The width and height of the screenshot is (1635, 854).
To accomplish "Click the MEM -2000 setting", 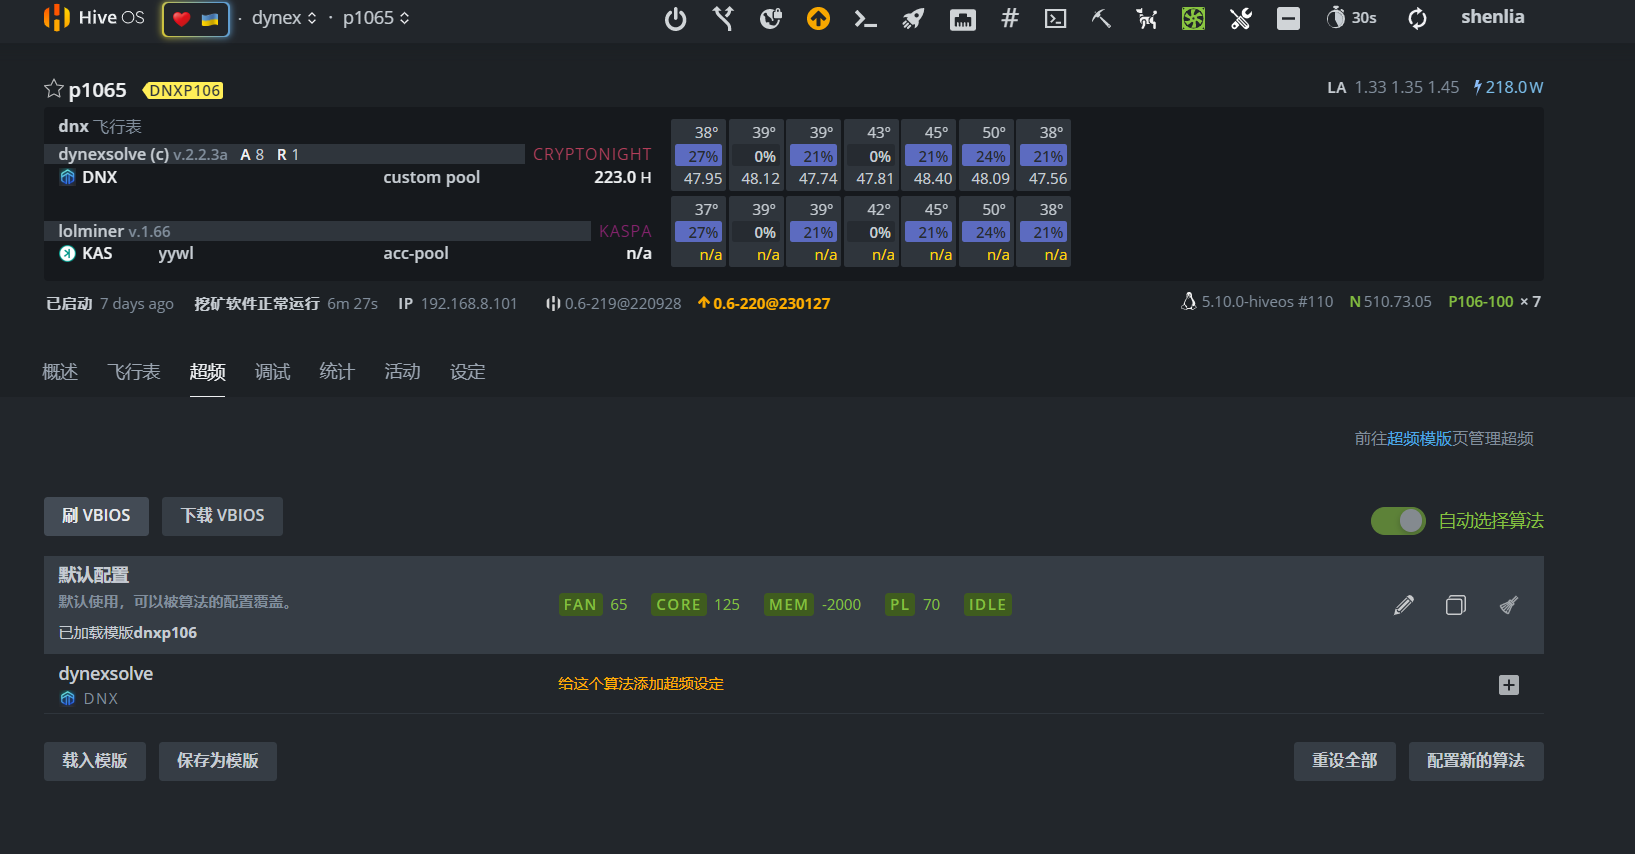I will click(813, 604).
